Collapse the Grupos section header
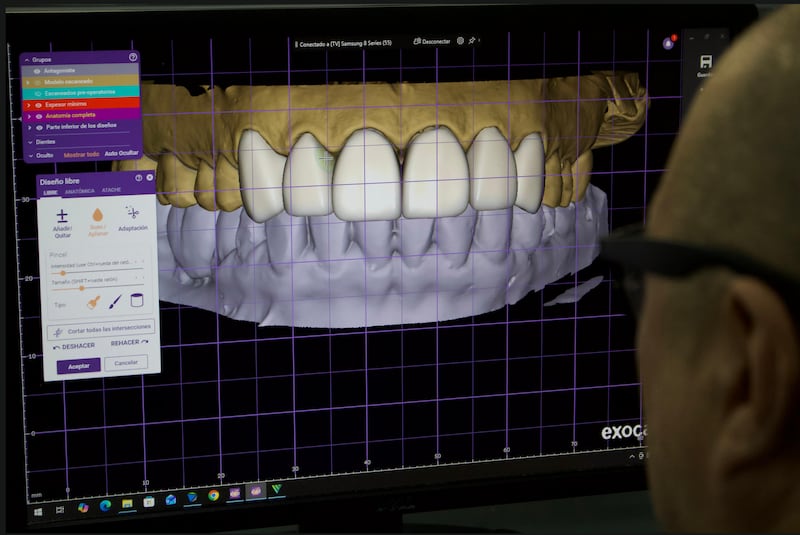Image resolution: width=800 pixels, height=535 pixels. pos(28,60)
